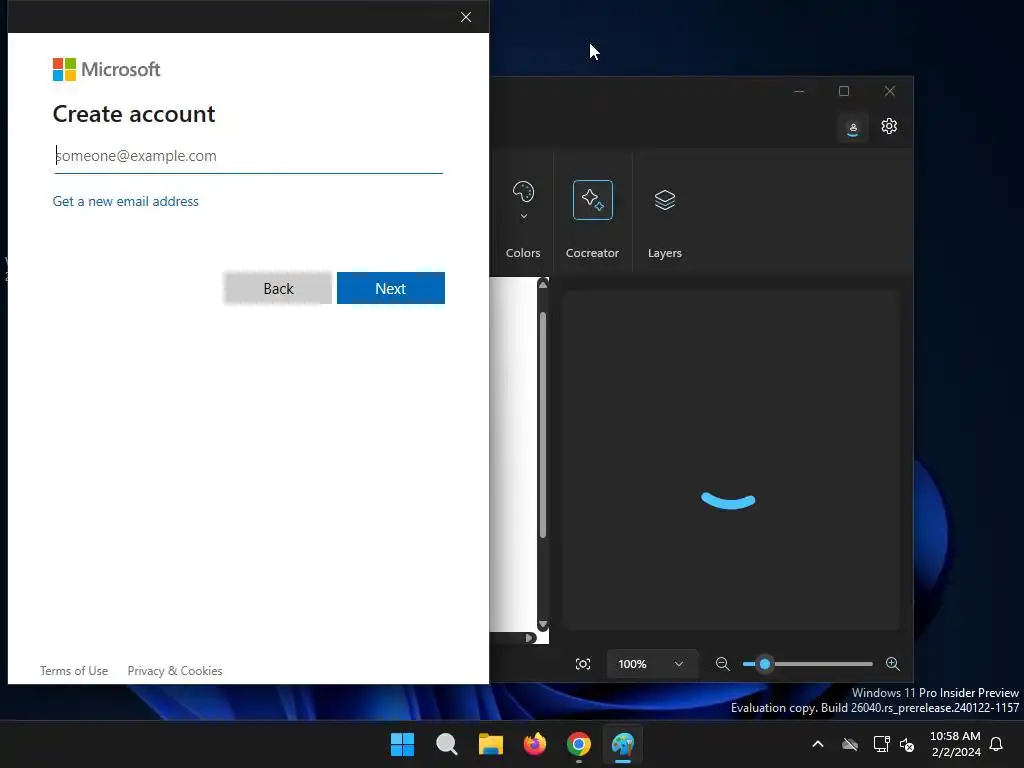The width and height of the screenshot is (1024, 768).
Task: Switch to Google Chrome in the taskbar
Action: click(x=579, y=744)
